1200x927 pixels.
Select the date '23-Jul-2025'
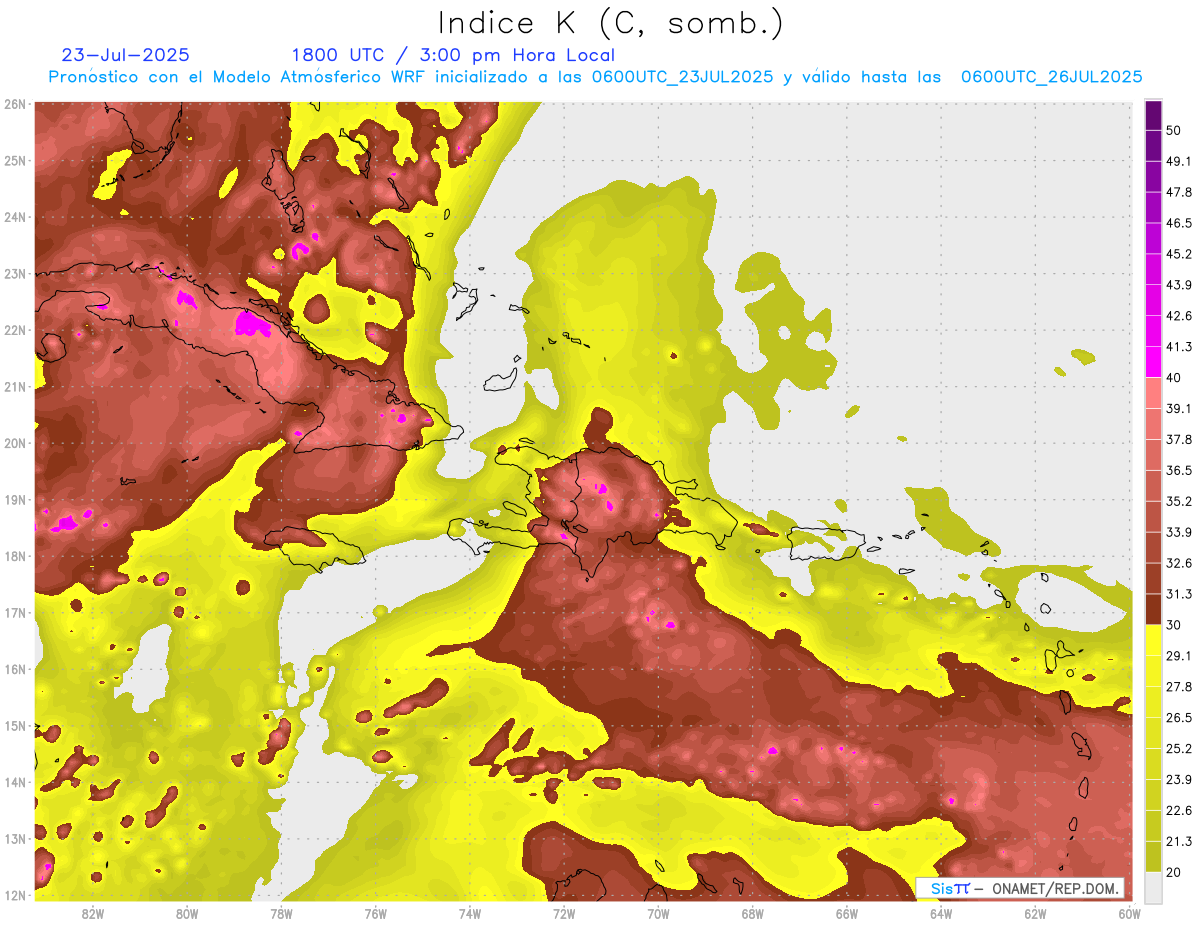(x=126, y=55)
